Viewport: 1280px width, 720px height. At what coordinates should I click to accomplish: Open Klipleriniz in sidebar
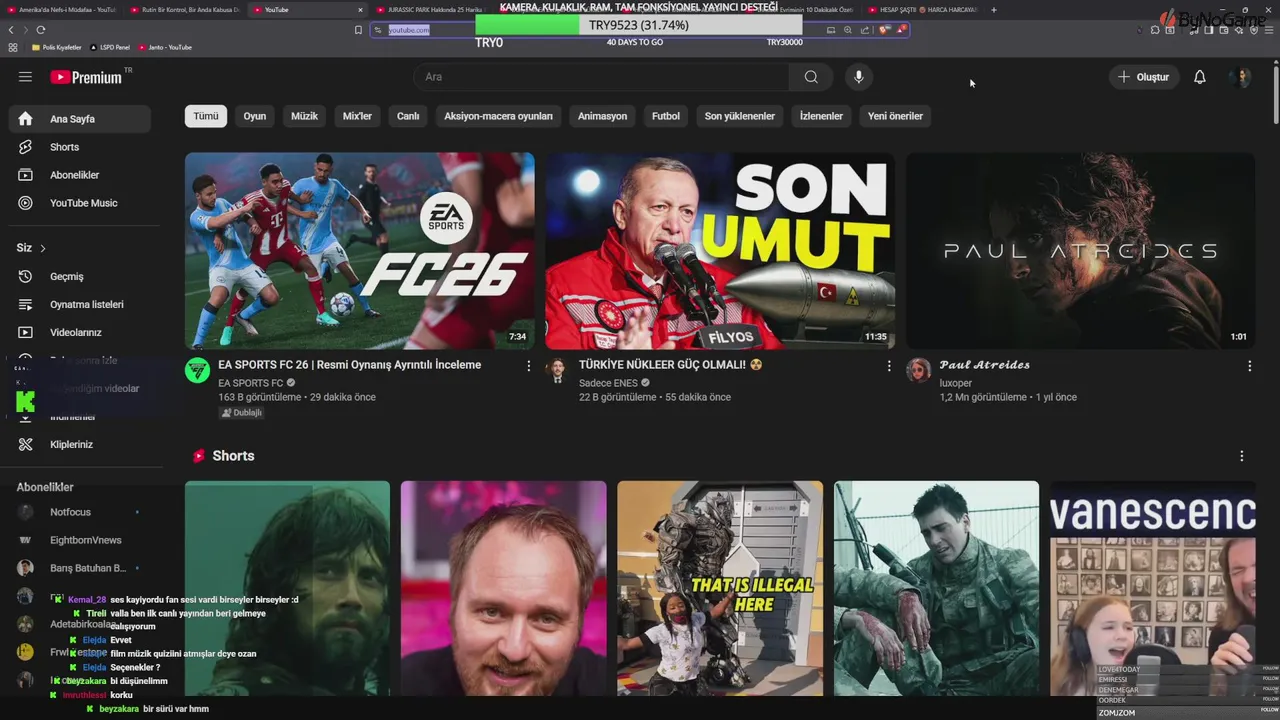click(80, 444)
